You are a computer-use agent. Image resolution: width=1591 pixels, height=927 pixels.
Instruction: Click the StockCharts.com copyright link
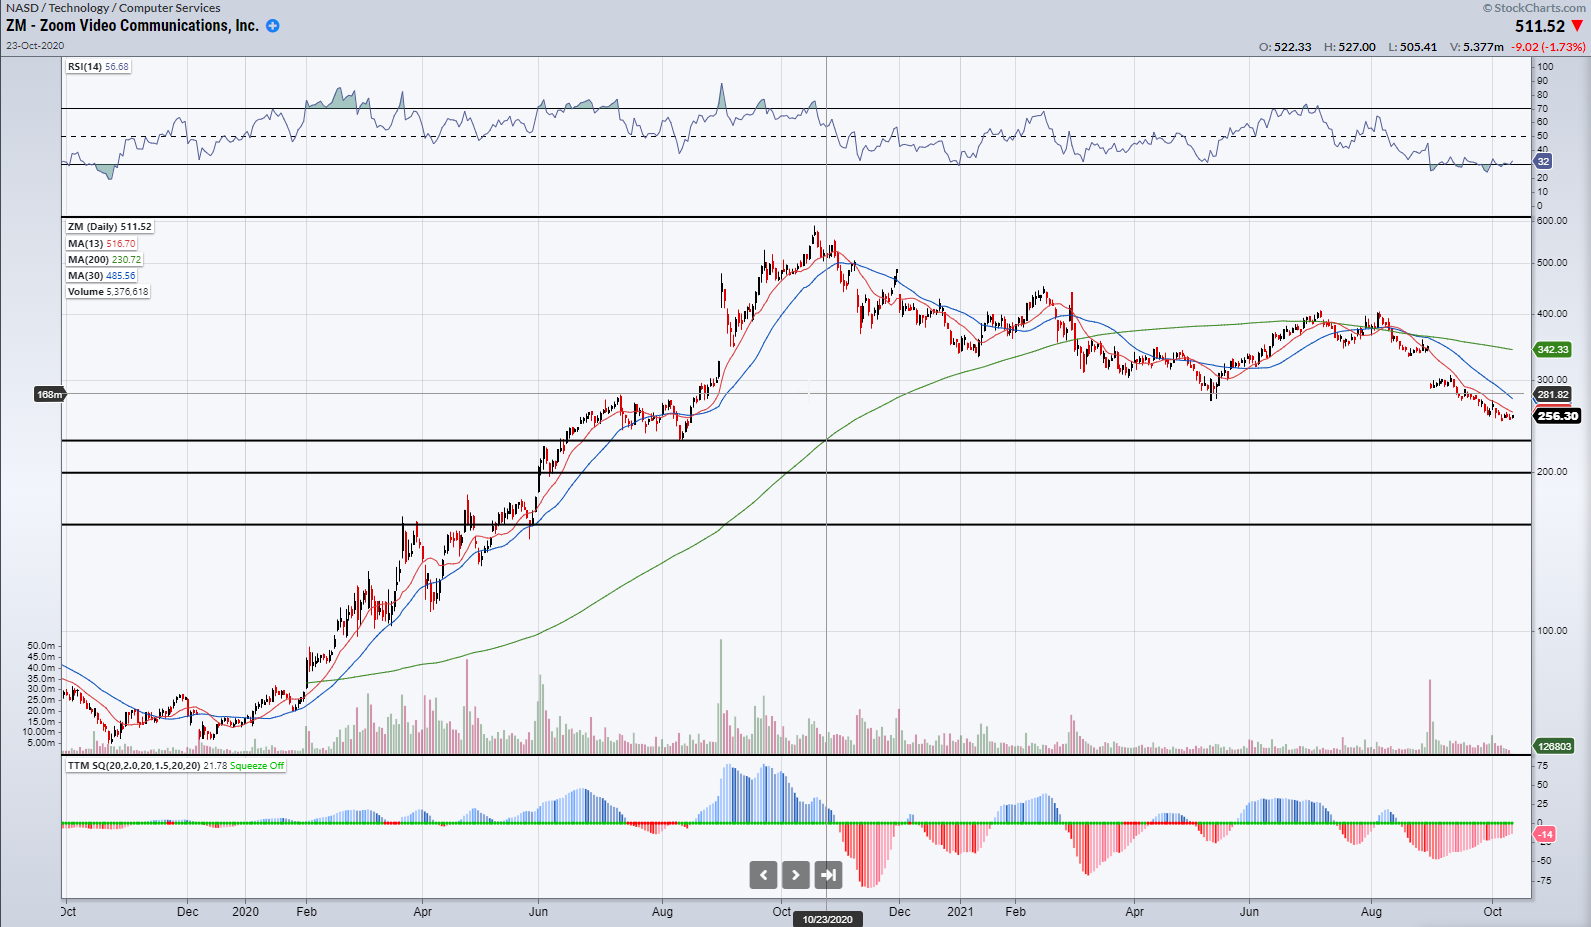1534,8
